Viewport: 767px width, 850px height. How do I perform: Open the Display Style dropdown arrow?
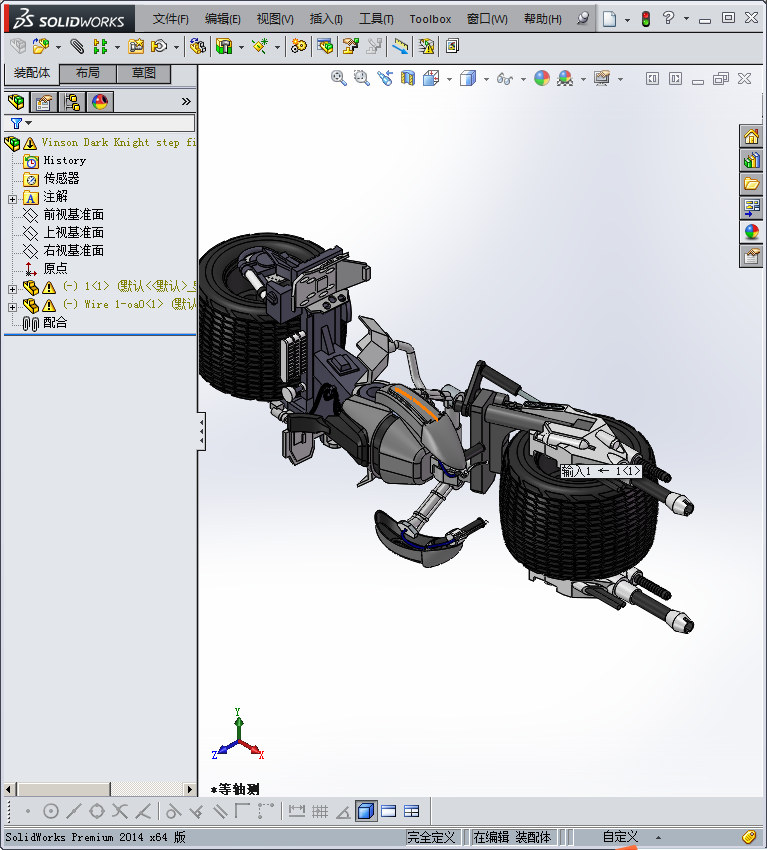(486, 80)
